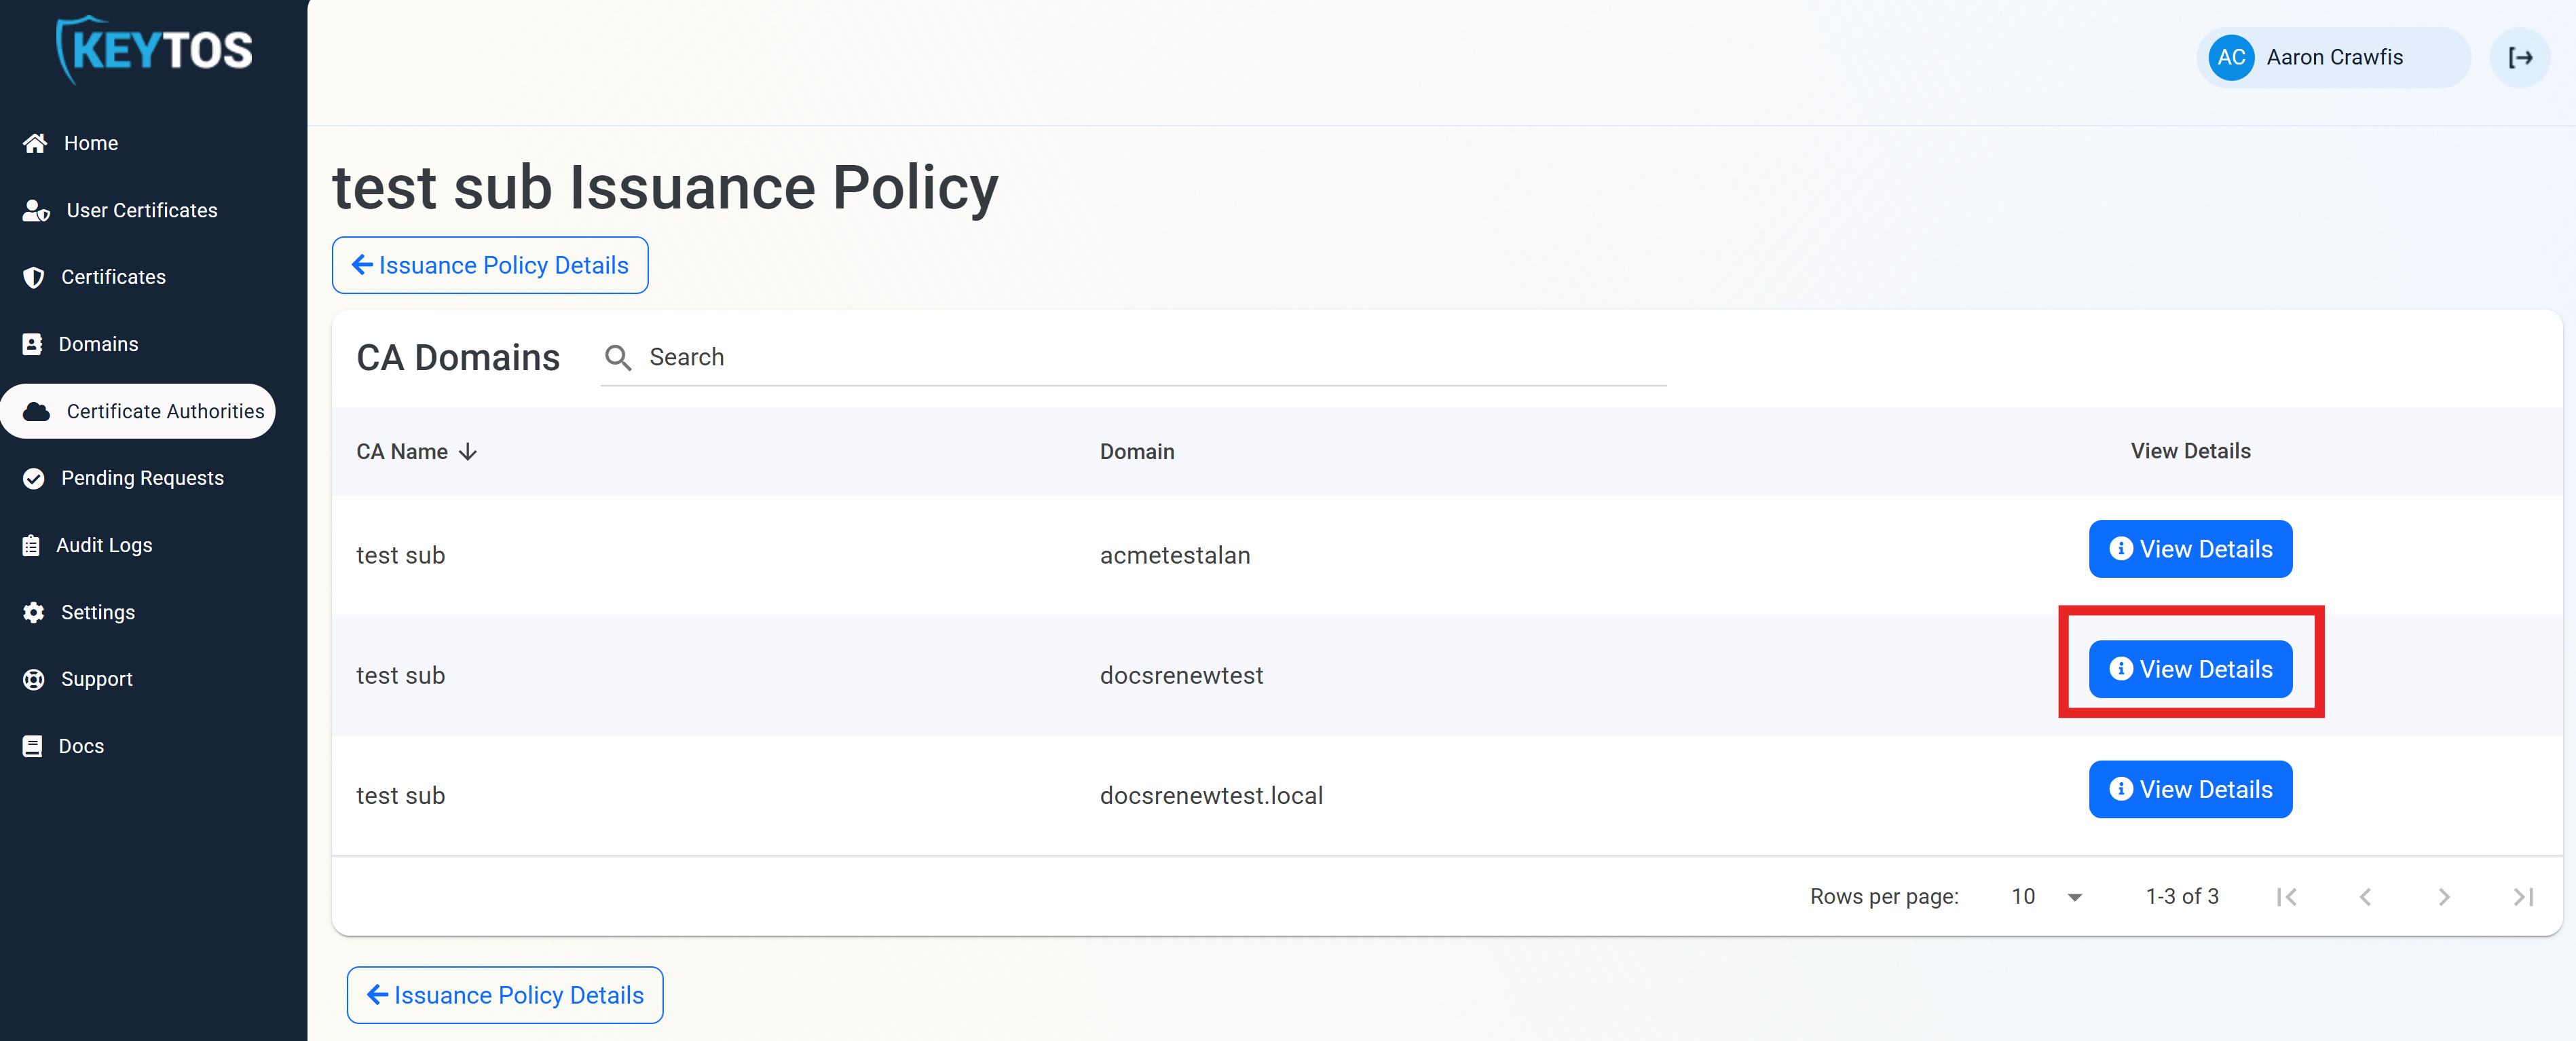Click View Details for acmetestalan

pyautogui.click(x=2190, y=549)
